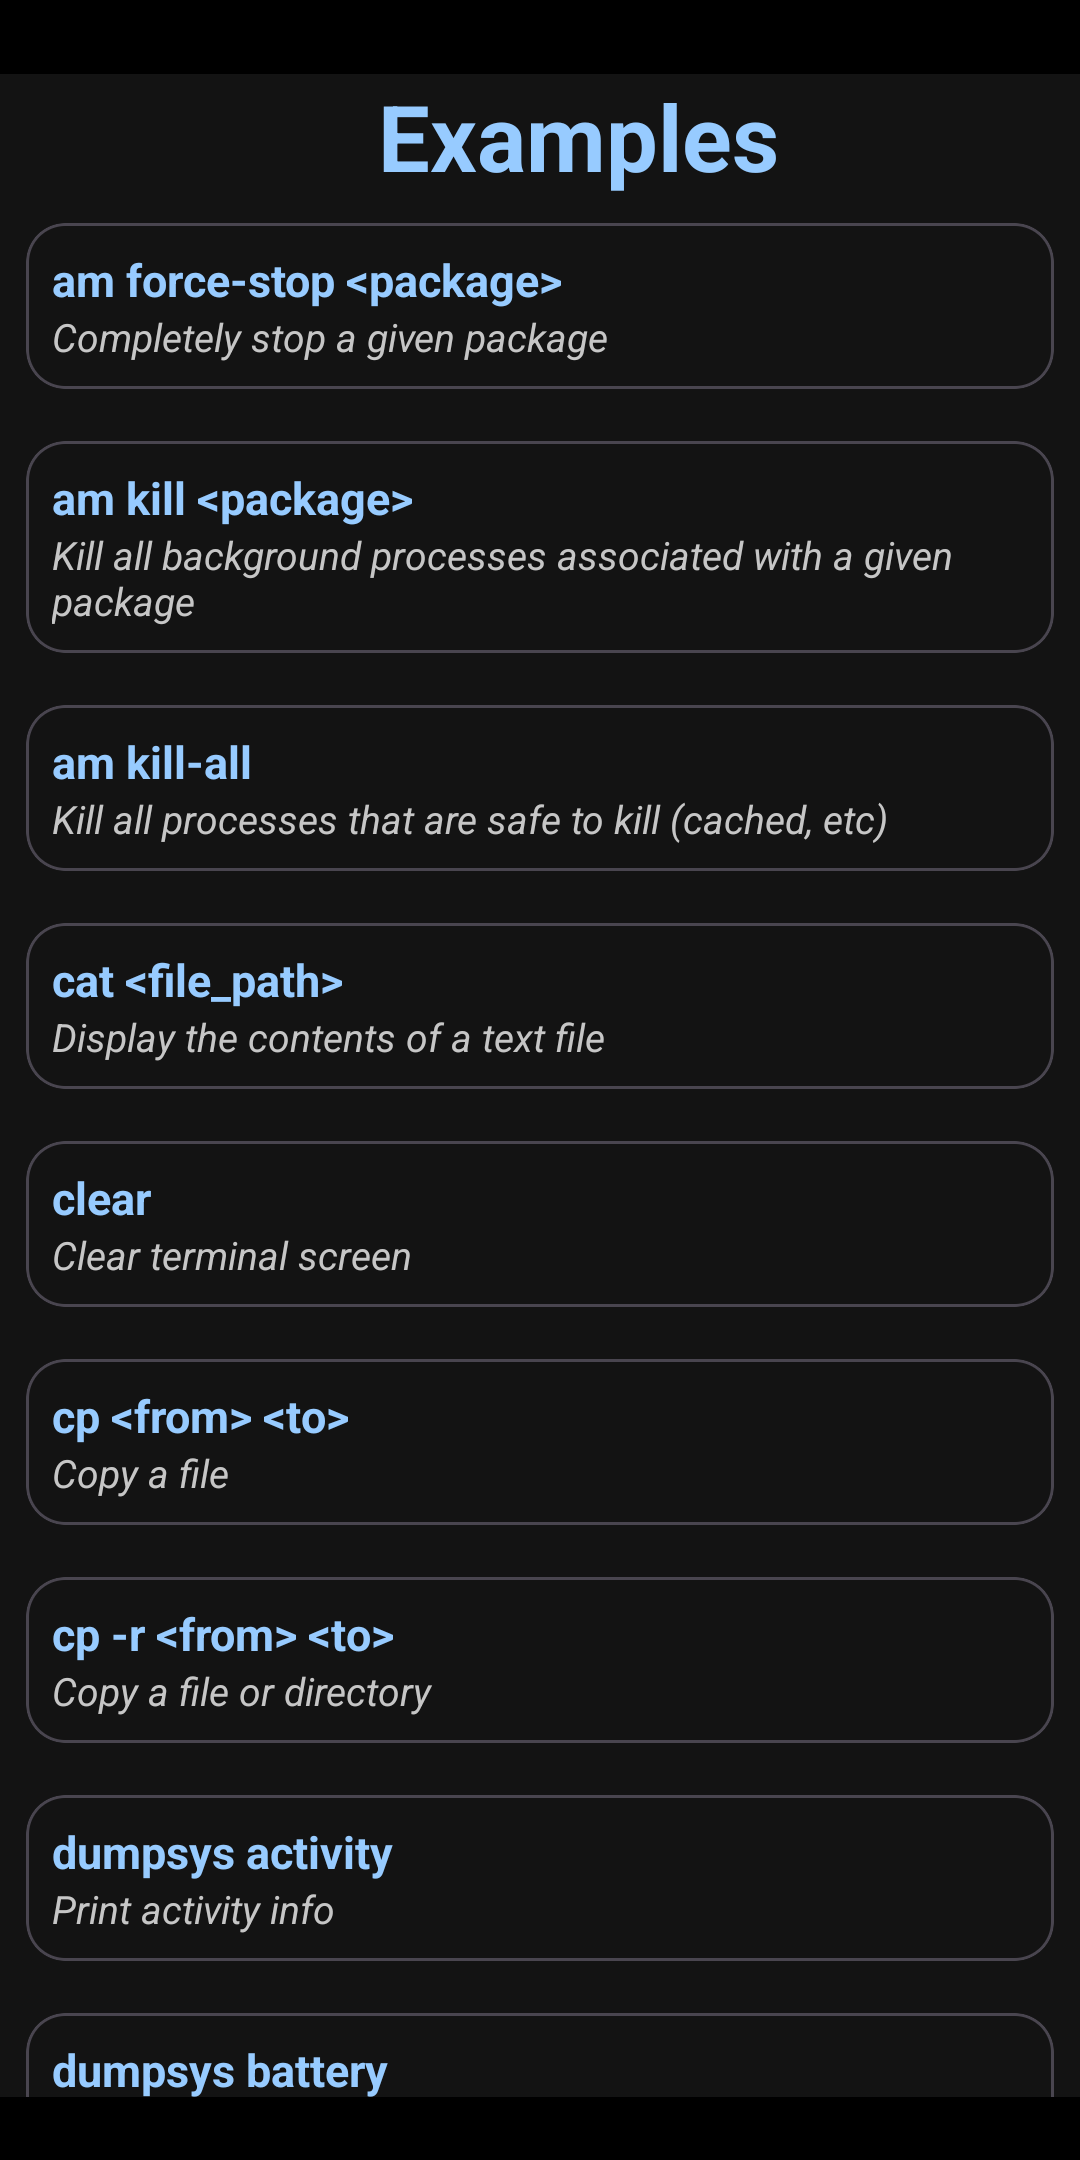Screen dimensions: 1080x2160
Task: Tap the Examples heading
Action: (578, 142)
